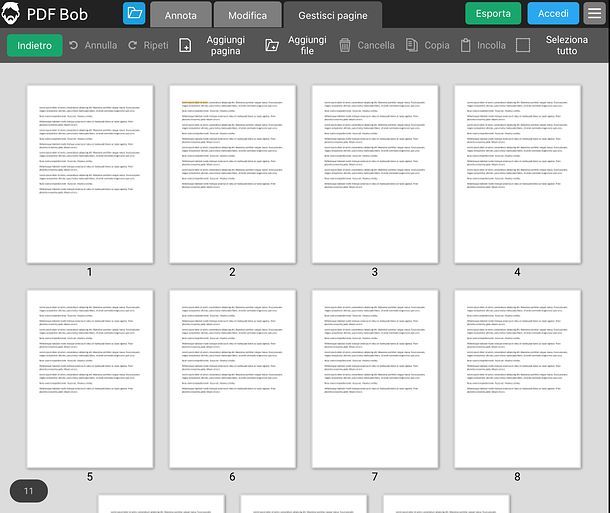This screenshot has height=513, width=610.
Task: Select page 4 thumbnail
Action: [x=517, y=174]
